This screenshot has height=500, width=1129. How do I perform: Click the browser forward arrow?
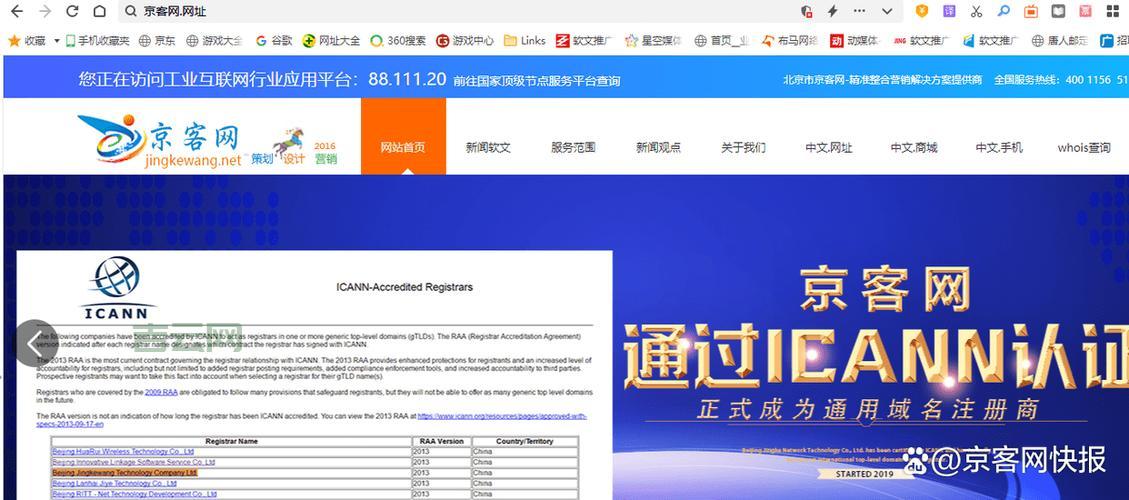[45, 12]
